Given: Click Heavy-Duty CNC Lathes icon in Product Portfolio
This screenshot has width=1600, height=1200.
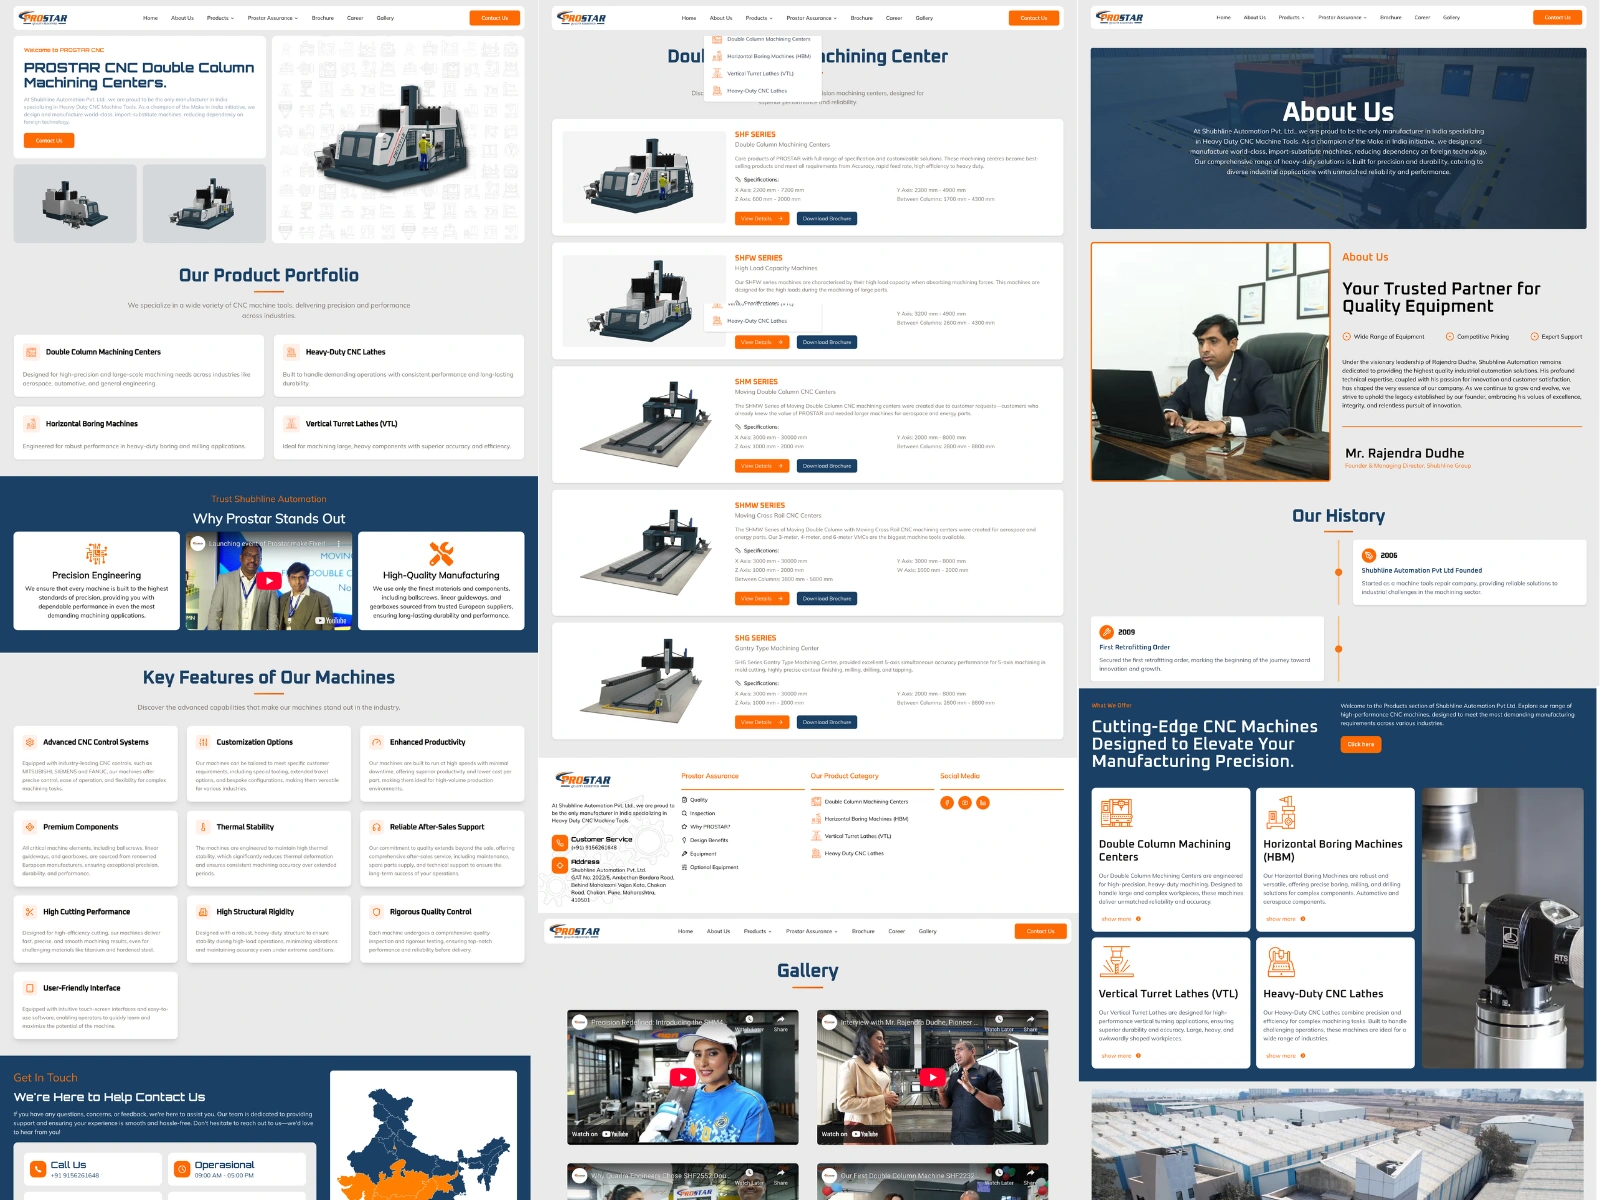Looking at the screenshot, I should point(291,352).
